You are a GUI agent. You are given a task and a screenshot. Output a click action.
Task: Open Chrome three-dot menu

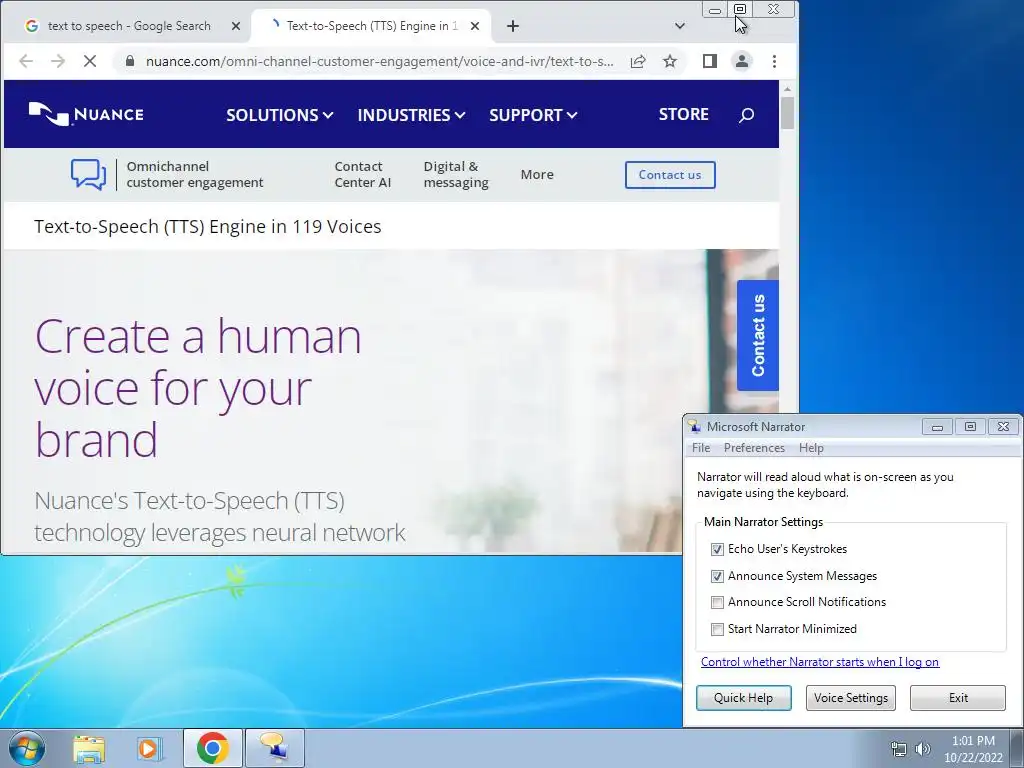[775, 61]
